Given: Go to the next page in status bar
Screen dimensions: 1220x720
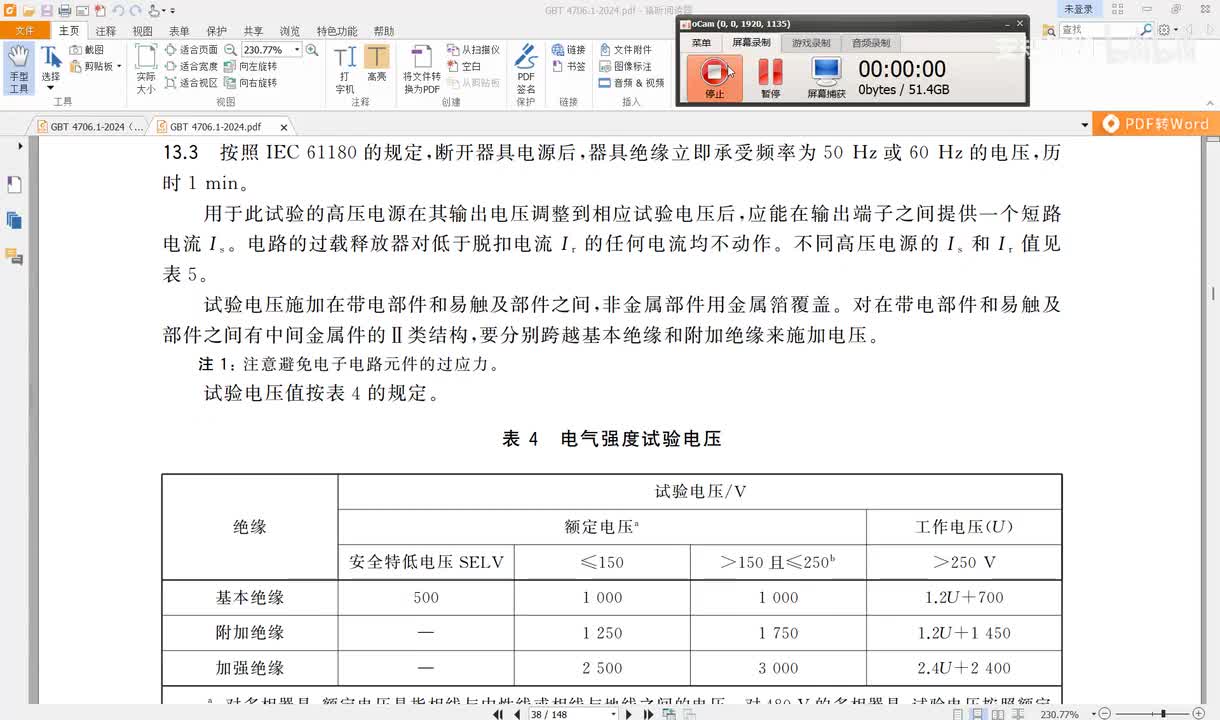Looking at the screenshot, I should click(x=630, y=714).
